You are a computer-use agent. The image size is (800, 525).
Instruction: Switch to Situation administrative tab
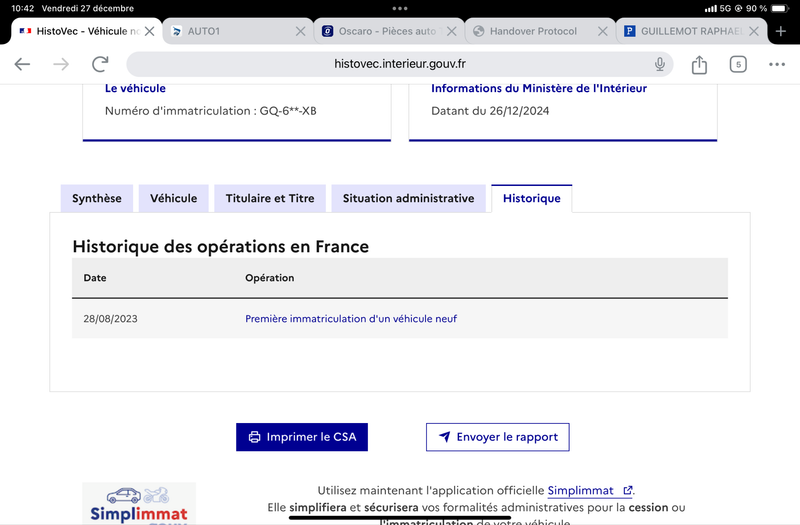[408, 198]
